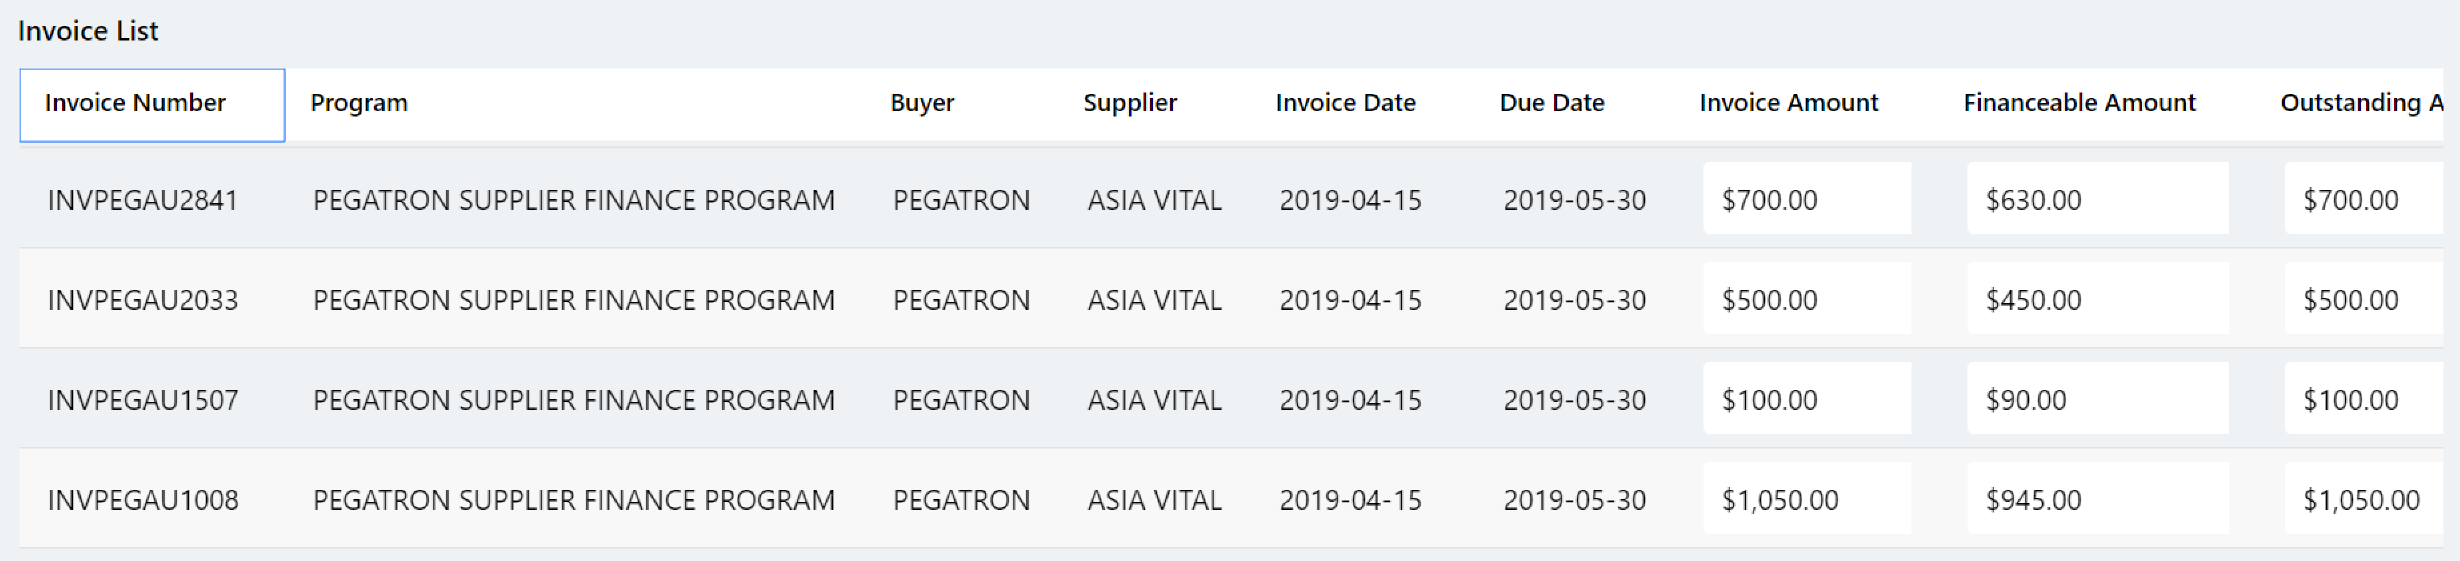This screenshot has height=561, width=2460.
Task: Click the Outstanding Amount column header
Action: 2360,103
